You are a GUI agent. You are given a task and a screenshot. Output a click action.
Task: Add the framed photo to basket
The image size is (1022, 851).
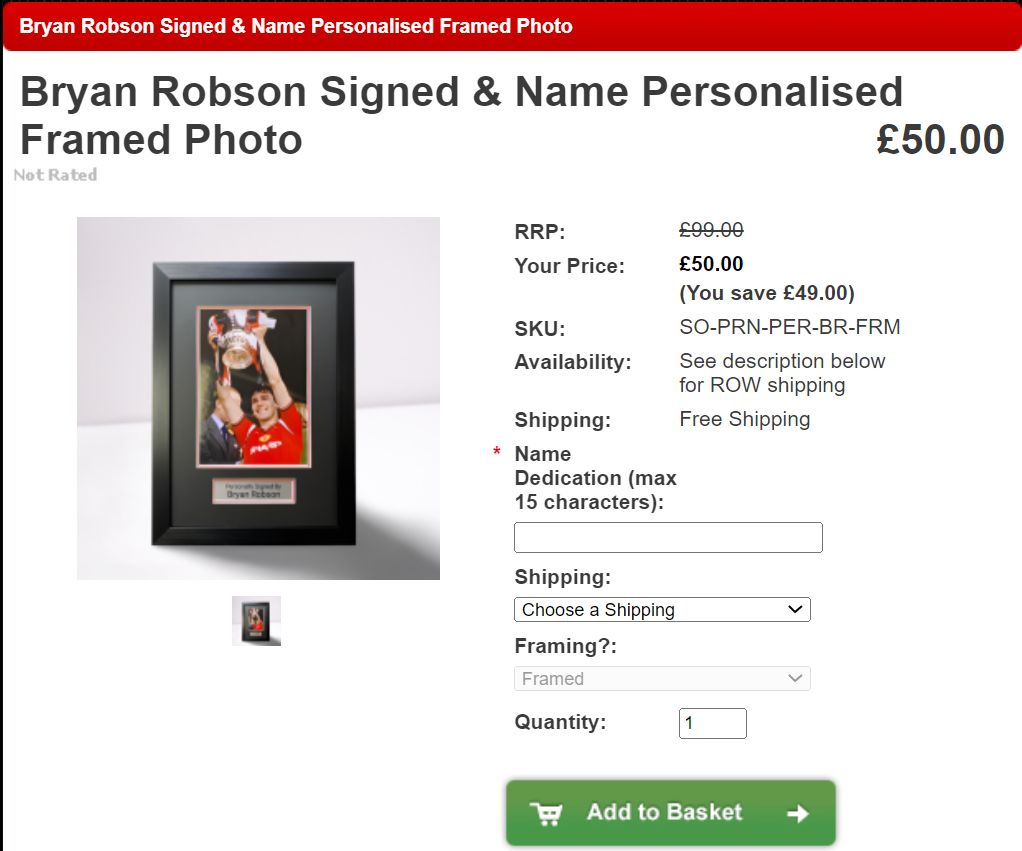tap(671, 813)
